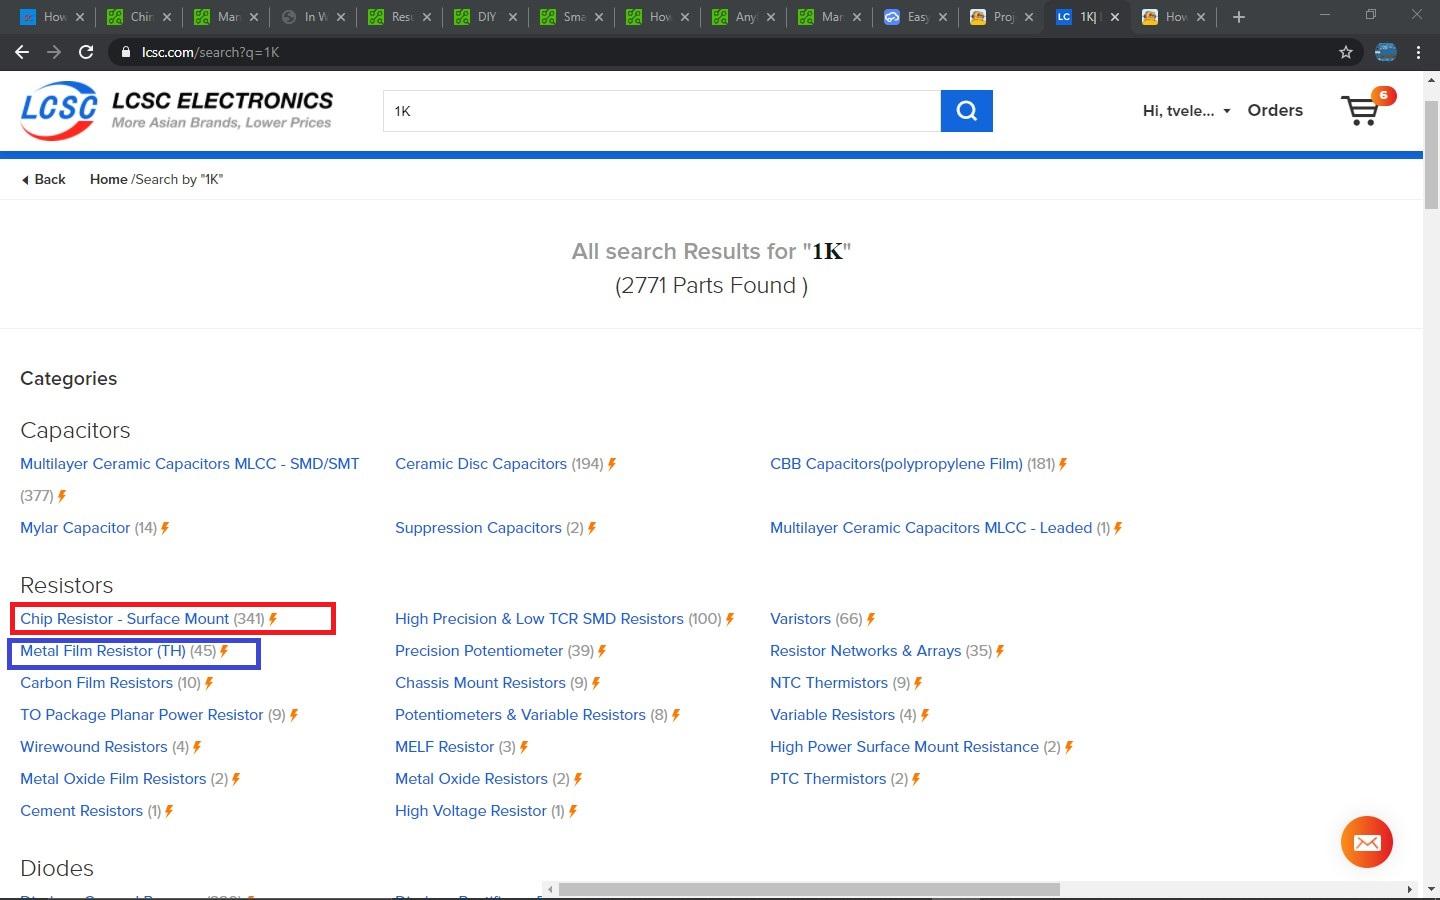The width and height of the screenshot is (1440, 900).
Task: Click lightning icon beside Varistors
Action: (x=871, y=619)
